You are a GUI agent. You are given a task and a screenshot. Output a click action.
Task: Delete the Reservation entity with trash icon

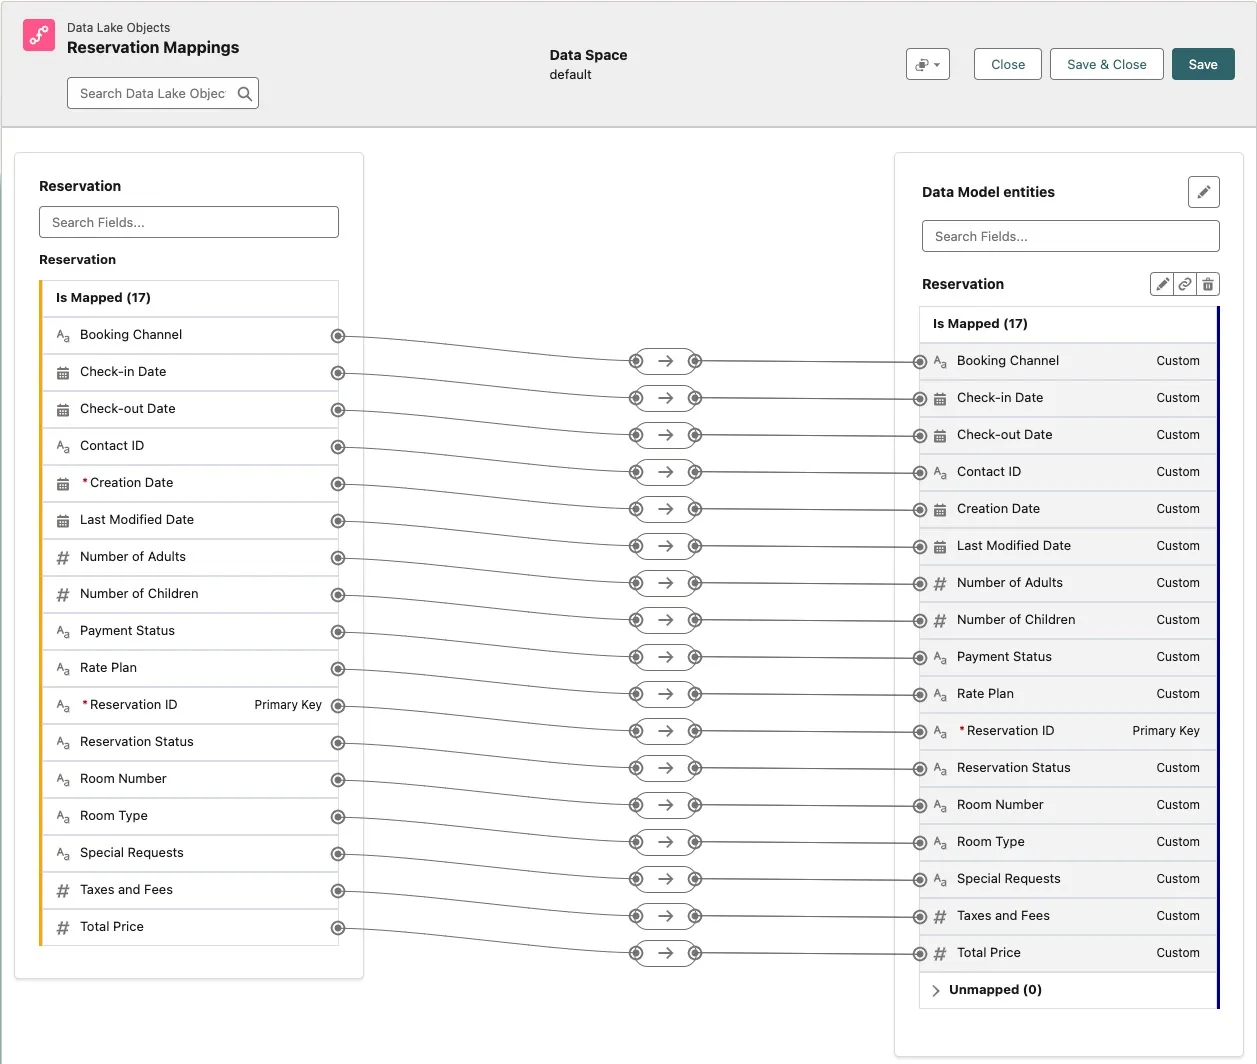tap(1208, 285)
